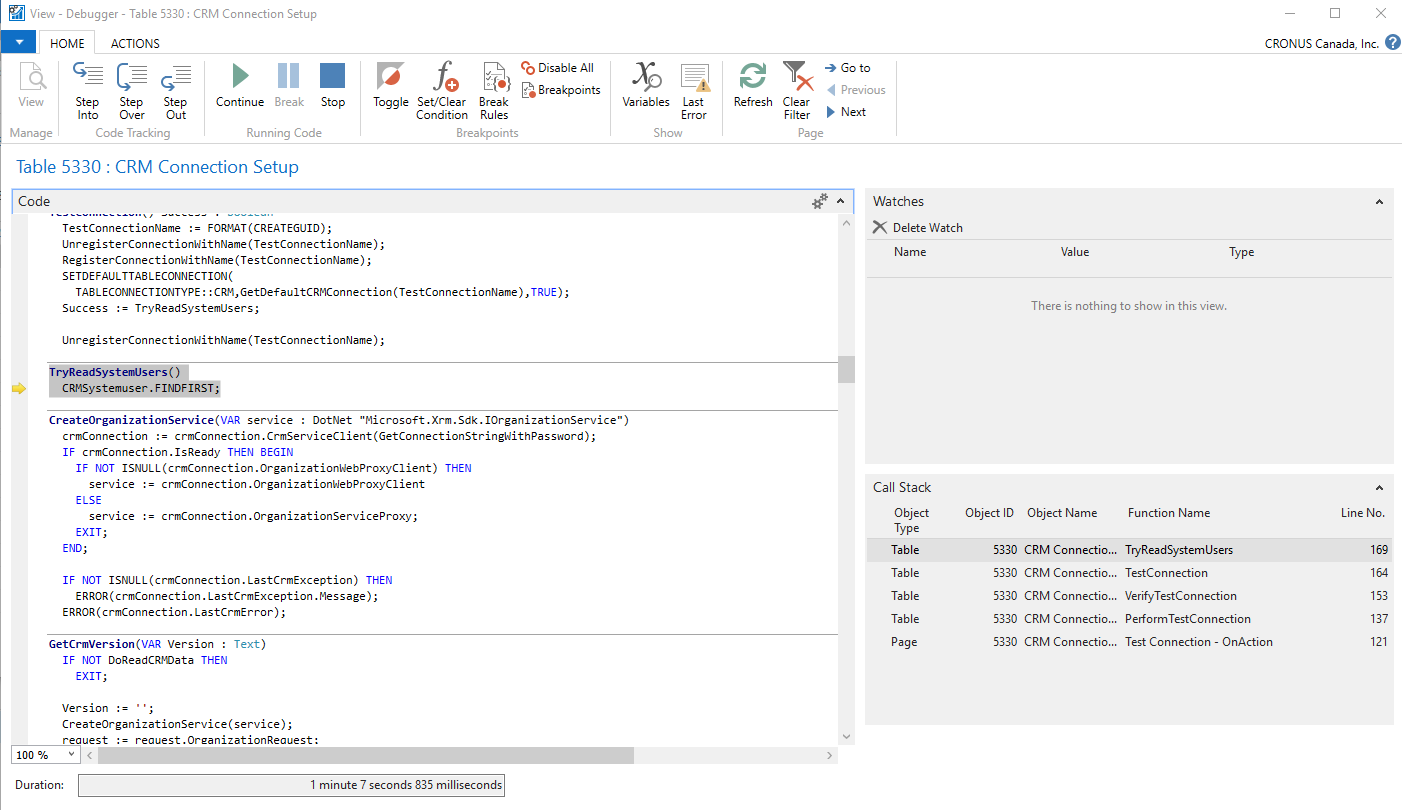Open the Breakpoints list
This screenshot has height=810, width=1402.
tap(561, 90)
